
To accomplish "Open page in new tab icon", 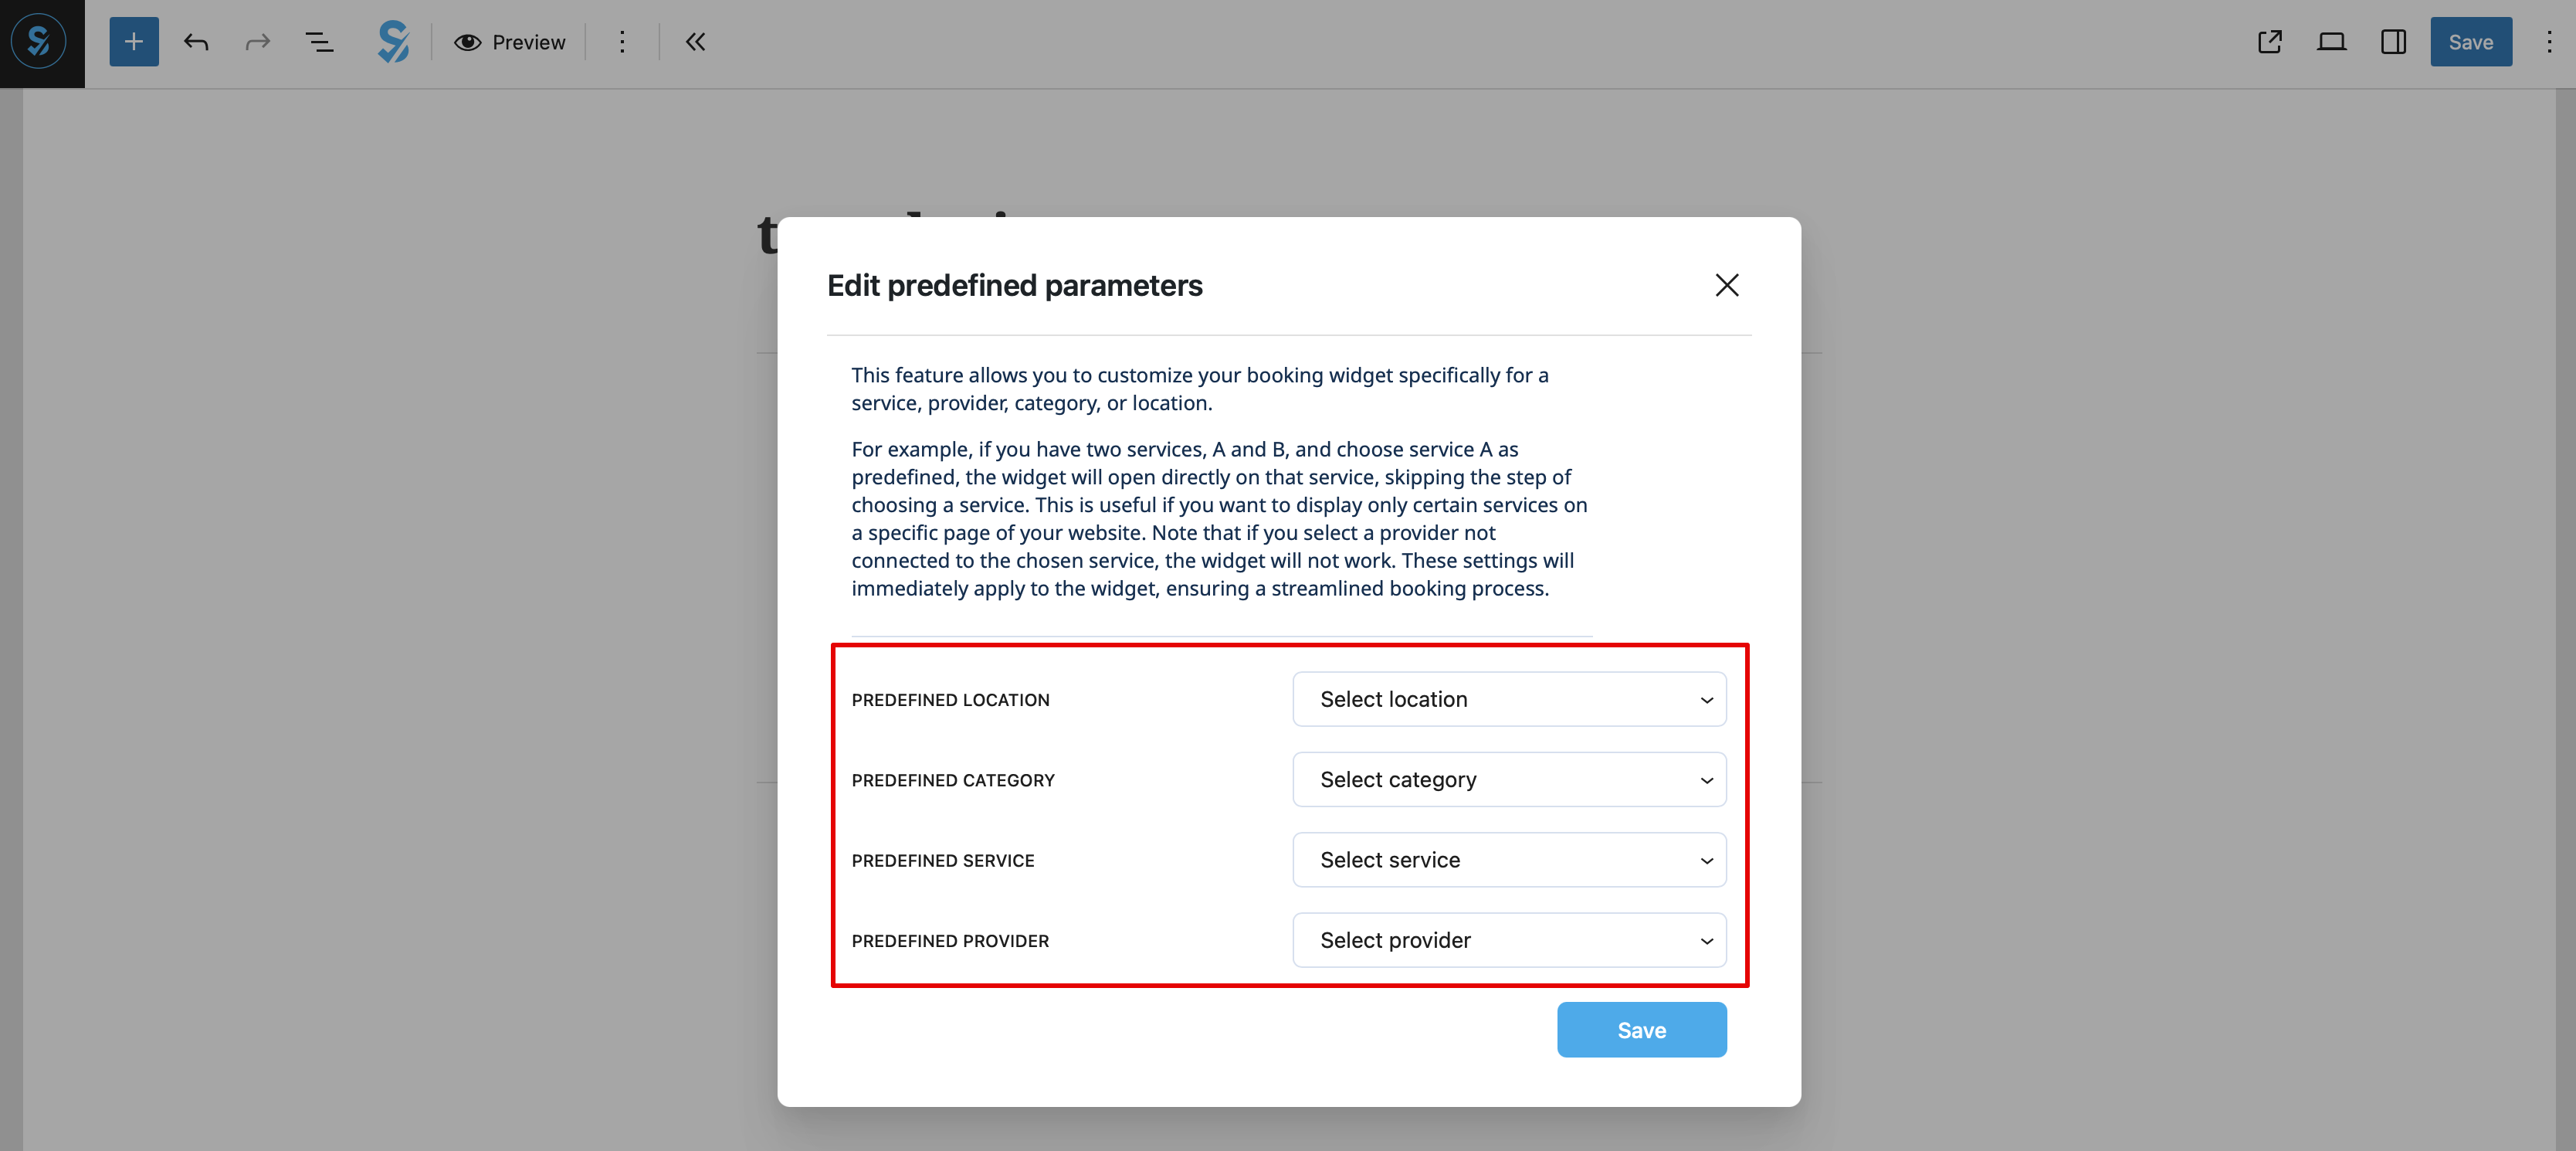I will coord(2269,42).
